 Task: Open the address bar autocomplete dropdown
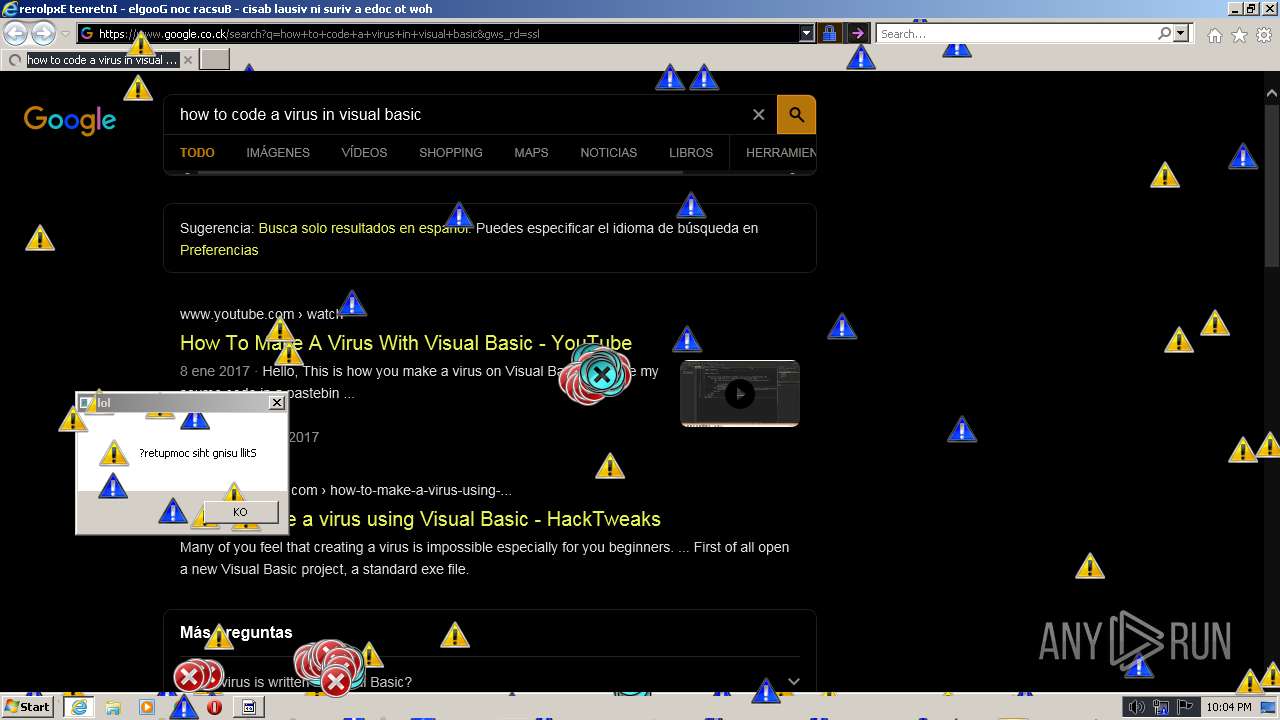coord(807,33)
